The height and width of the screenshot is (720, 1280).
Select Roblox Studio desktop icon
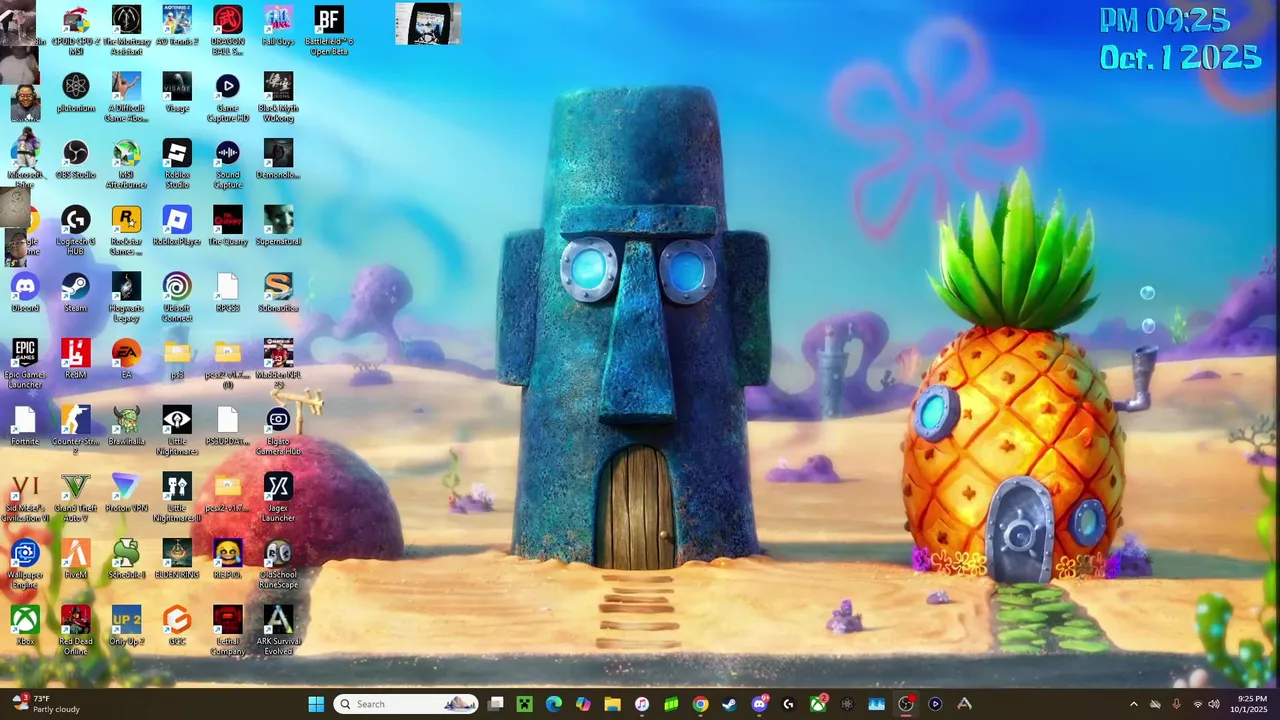pyautogui.click(x=177, y=164)
